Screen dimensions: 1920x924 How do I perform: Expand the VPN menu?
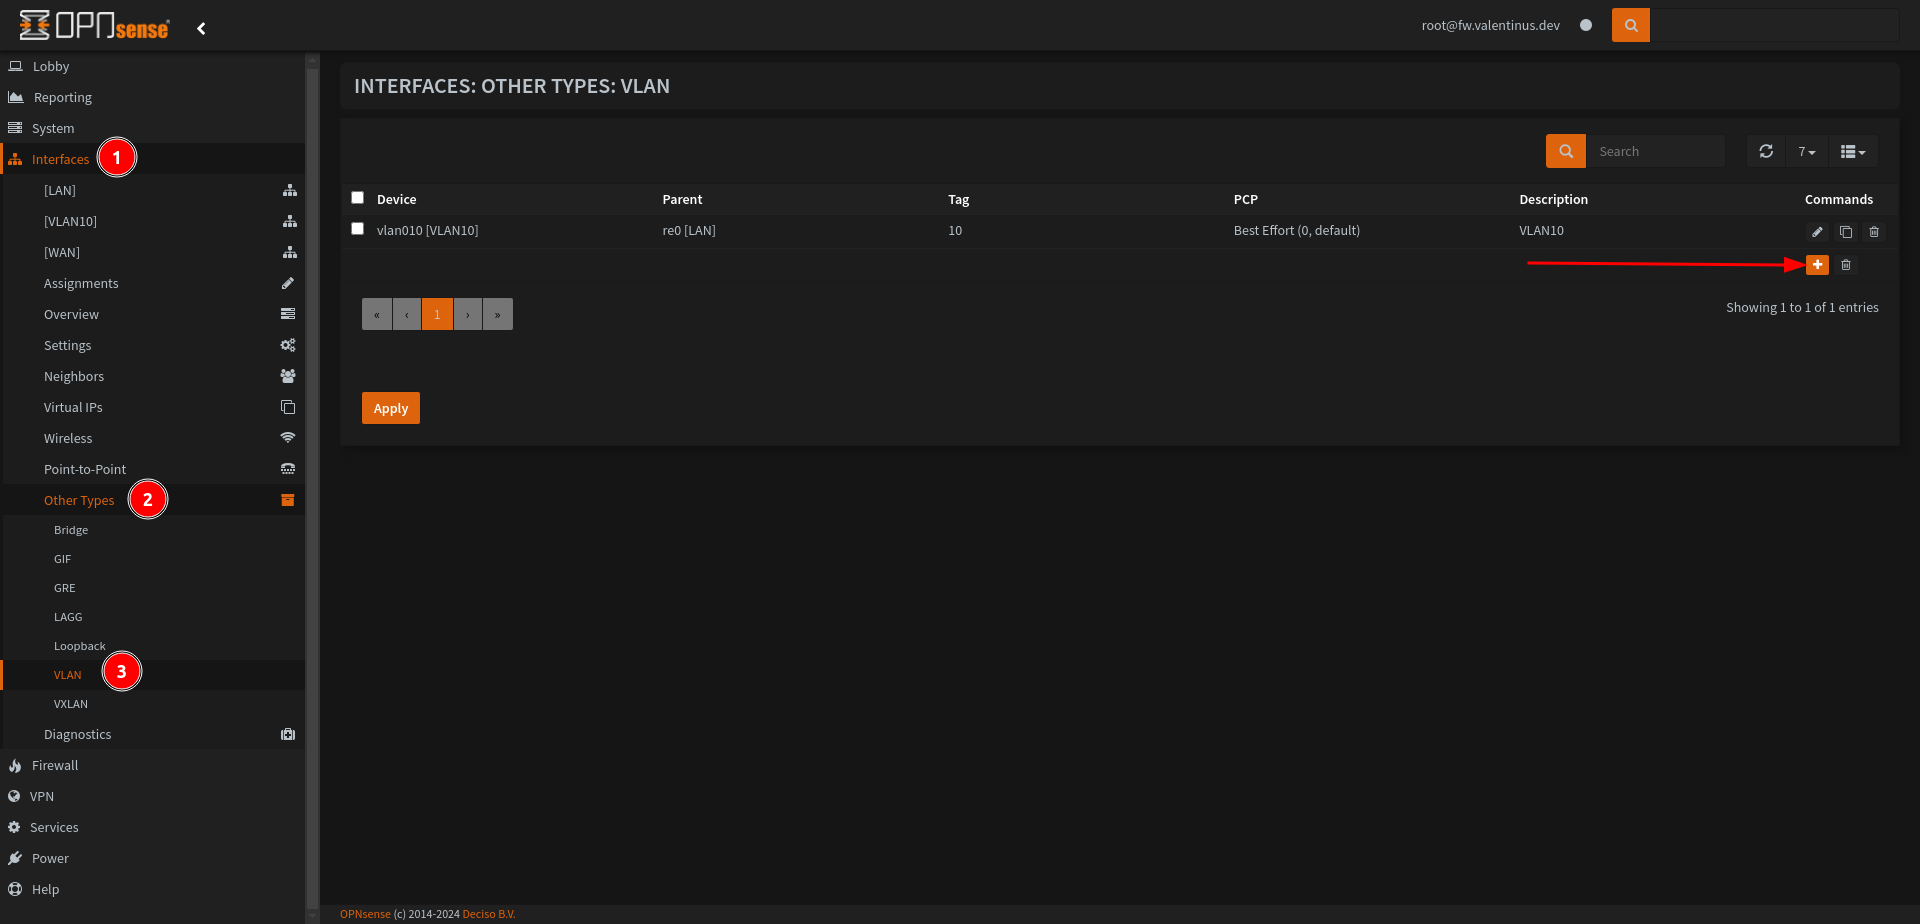[x=42, y=796]
